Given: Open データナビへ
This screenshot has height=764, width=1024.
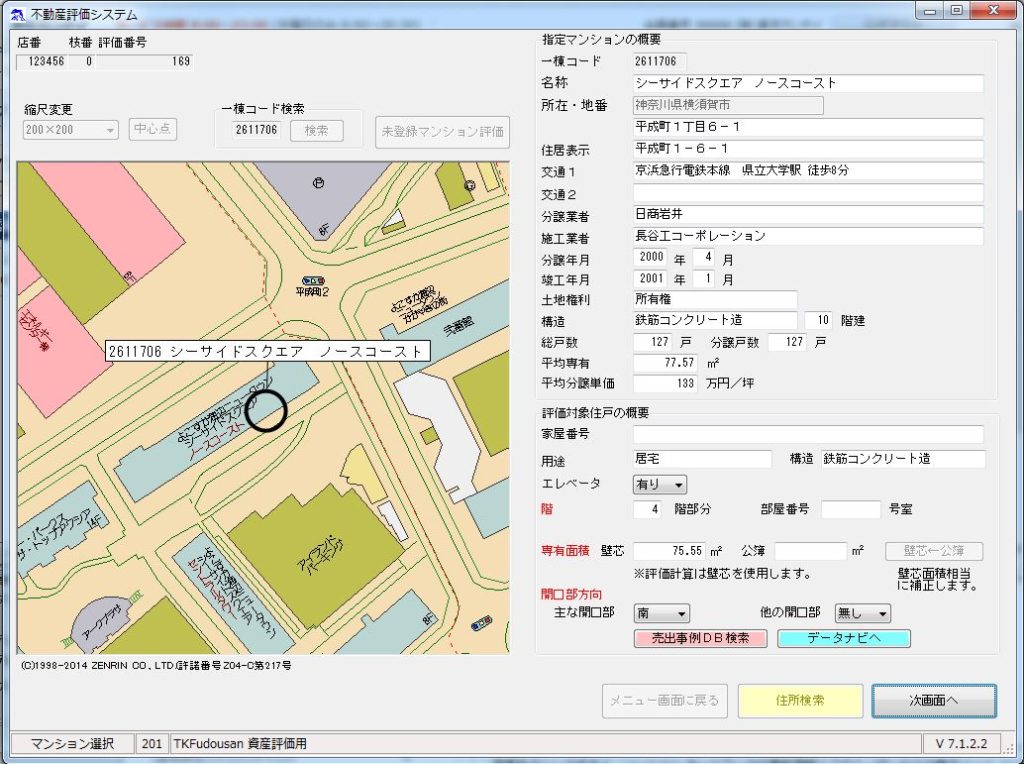Looking at the screenshot, I should tap(843, 638).
